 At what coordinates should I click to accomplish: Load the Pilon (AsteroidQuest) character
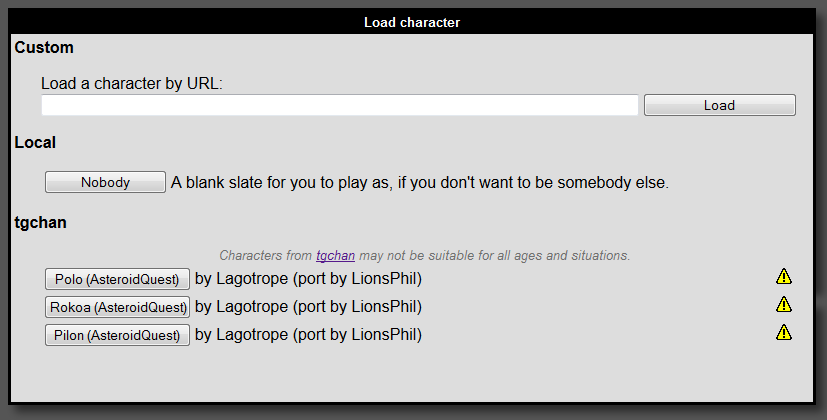click(x=117, y=335)
